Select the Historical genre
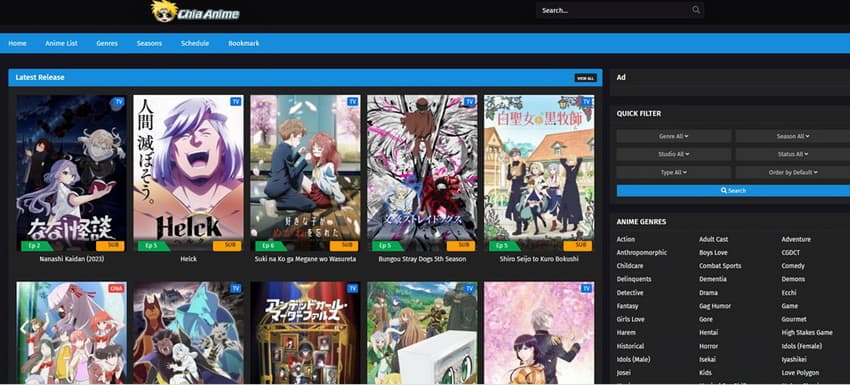The height and width of the screenshot is (385, 850). click(630, 346)
